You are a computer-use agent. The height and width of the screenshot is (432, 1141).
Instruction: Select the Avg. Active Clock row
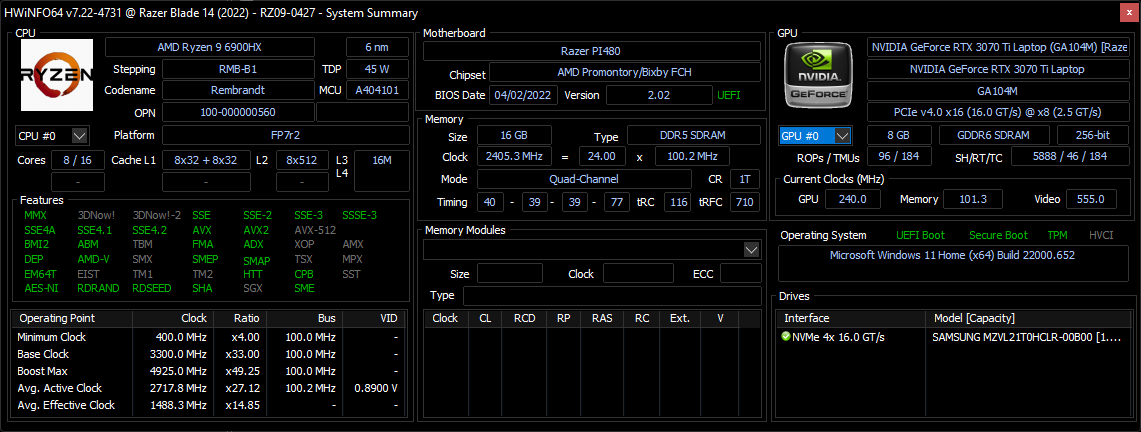pyautogui.click(x=208, y=388)
